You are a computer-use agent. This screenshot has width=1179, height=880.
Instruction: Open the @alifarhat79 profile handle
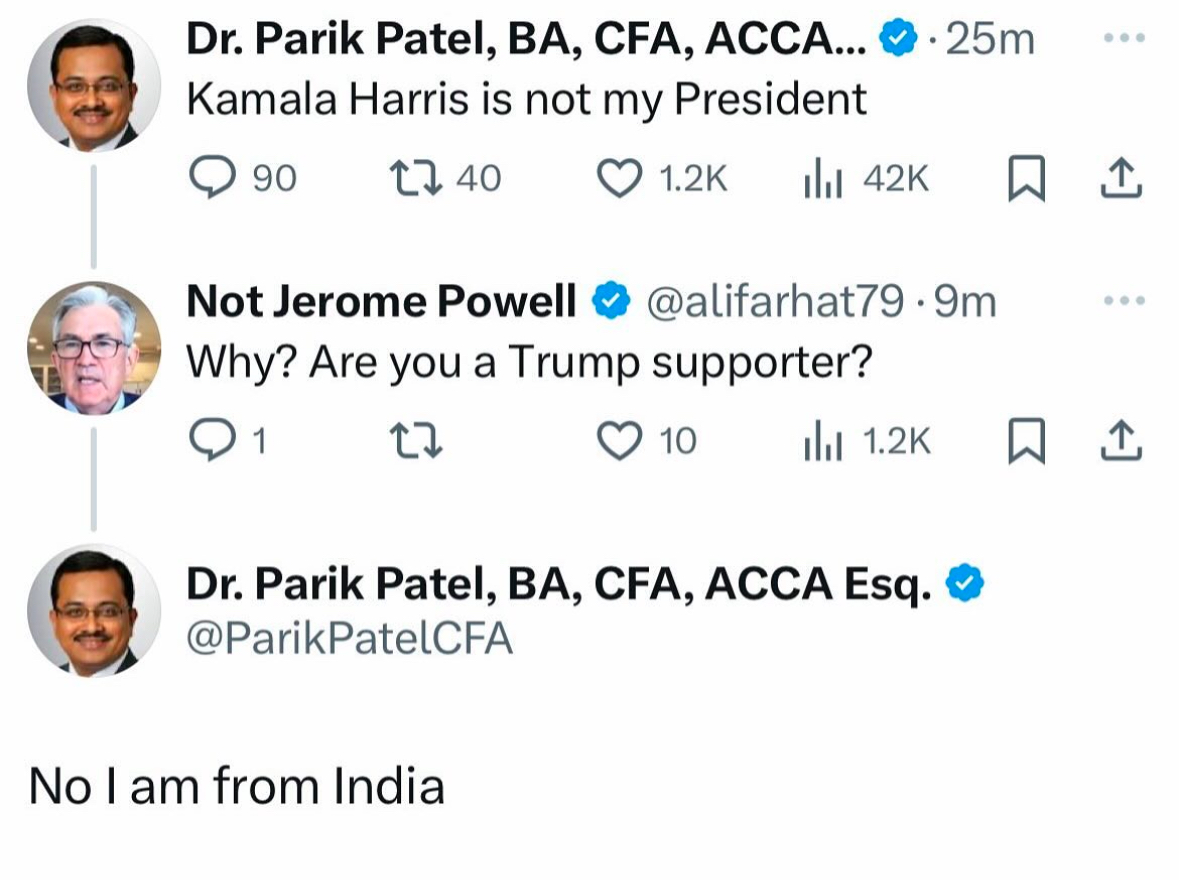pyautogui.click(x=775, y=301)
